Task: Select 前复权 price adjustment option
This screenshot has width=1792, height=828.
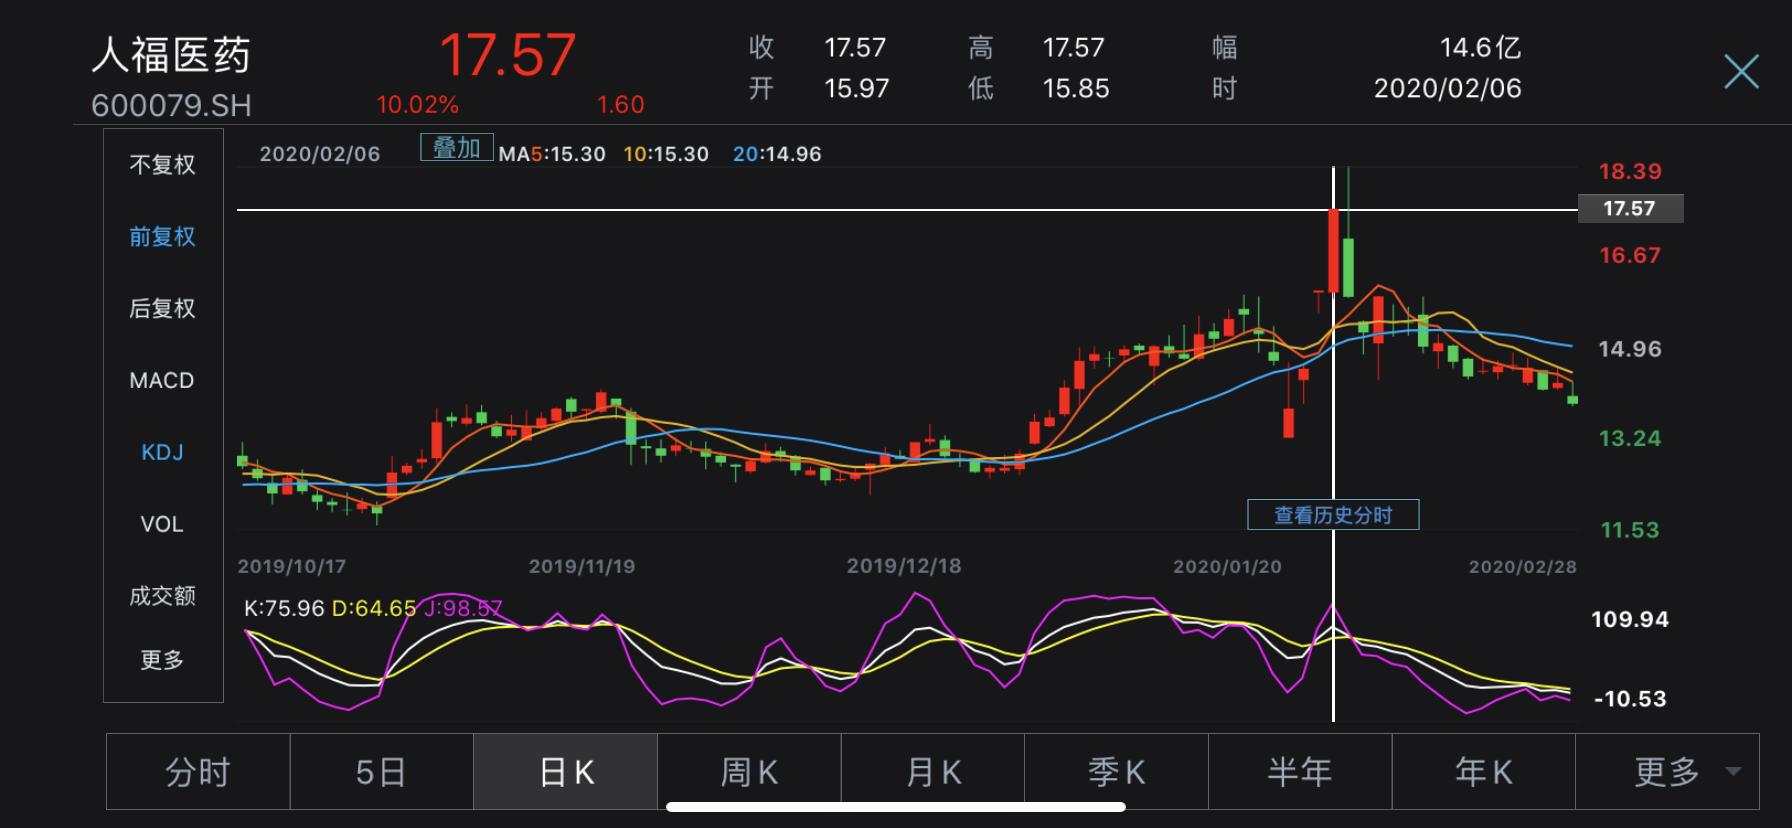Action: pyautogui.click(x=162, y=236)
